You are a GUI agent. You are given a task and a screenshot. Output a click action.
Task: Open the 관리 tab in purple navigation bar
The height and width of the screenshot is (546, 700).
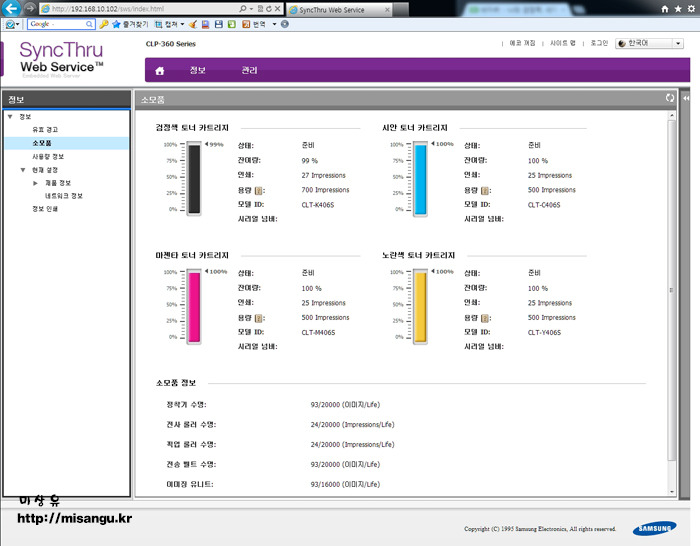pyautogui.click(x=250, y=70)
